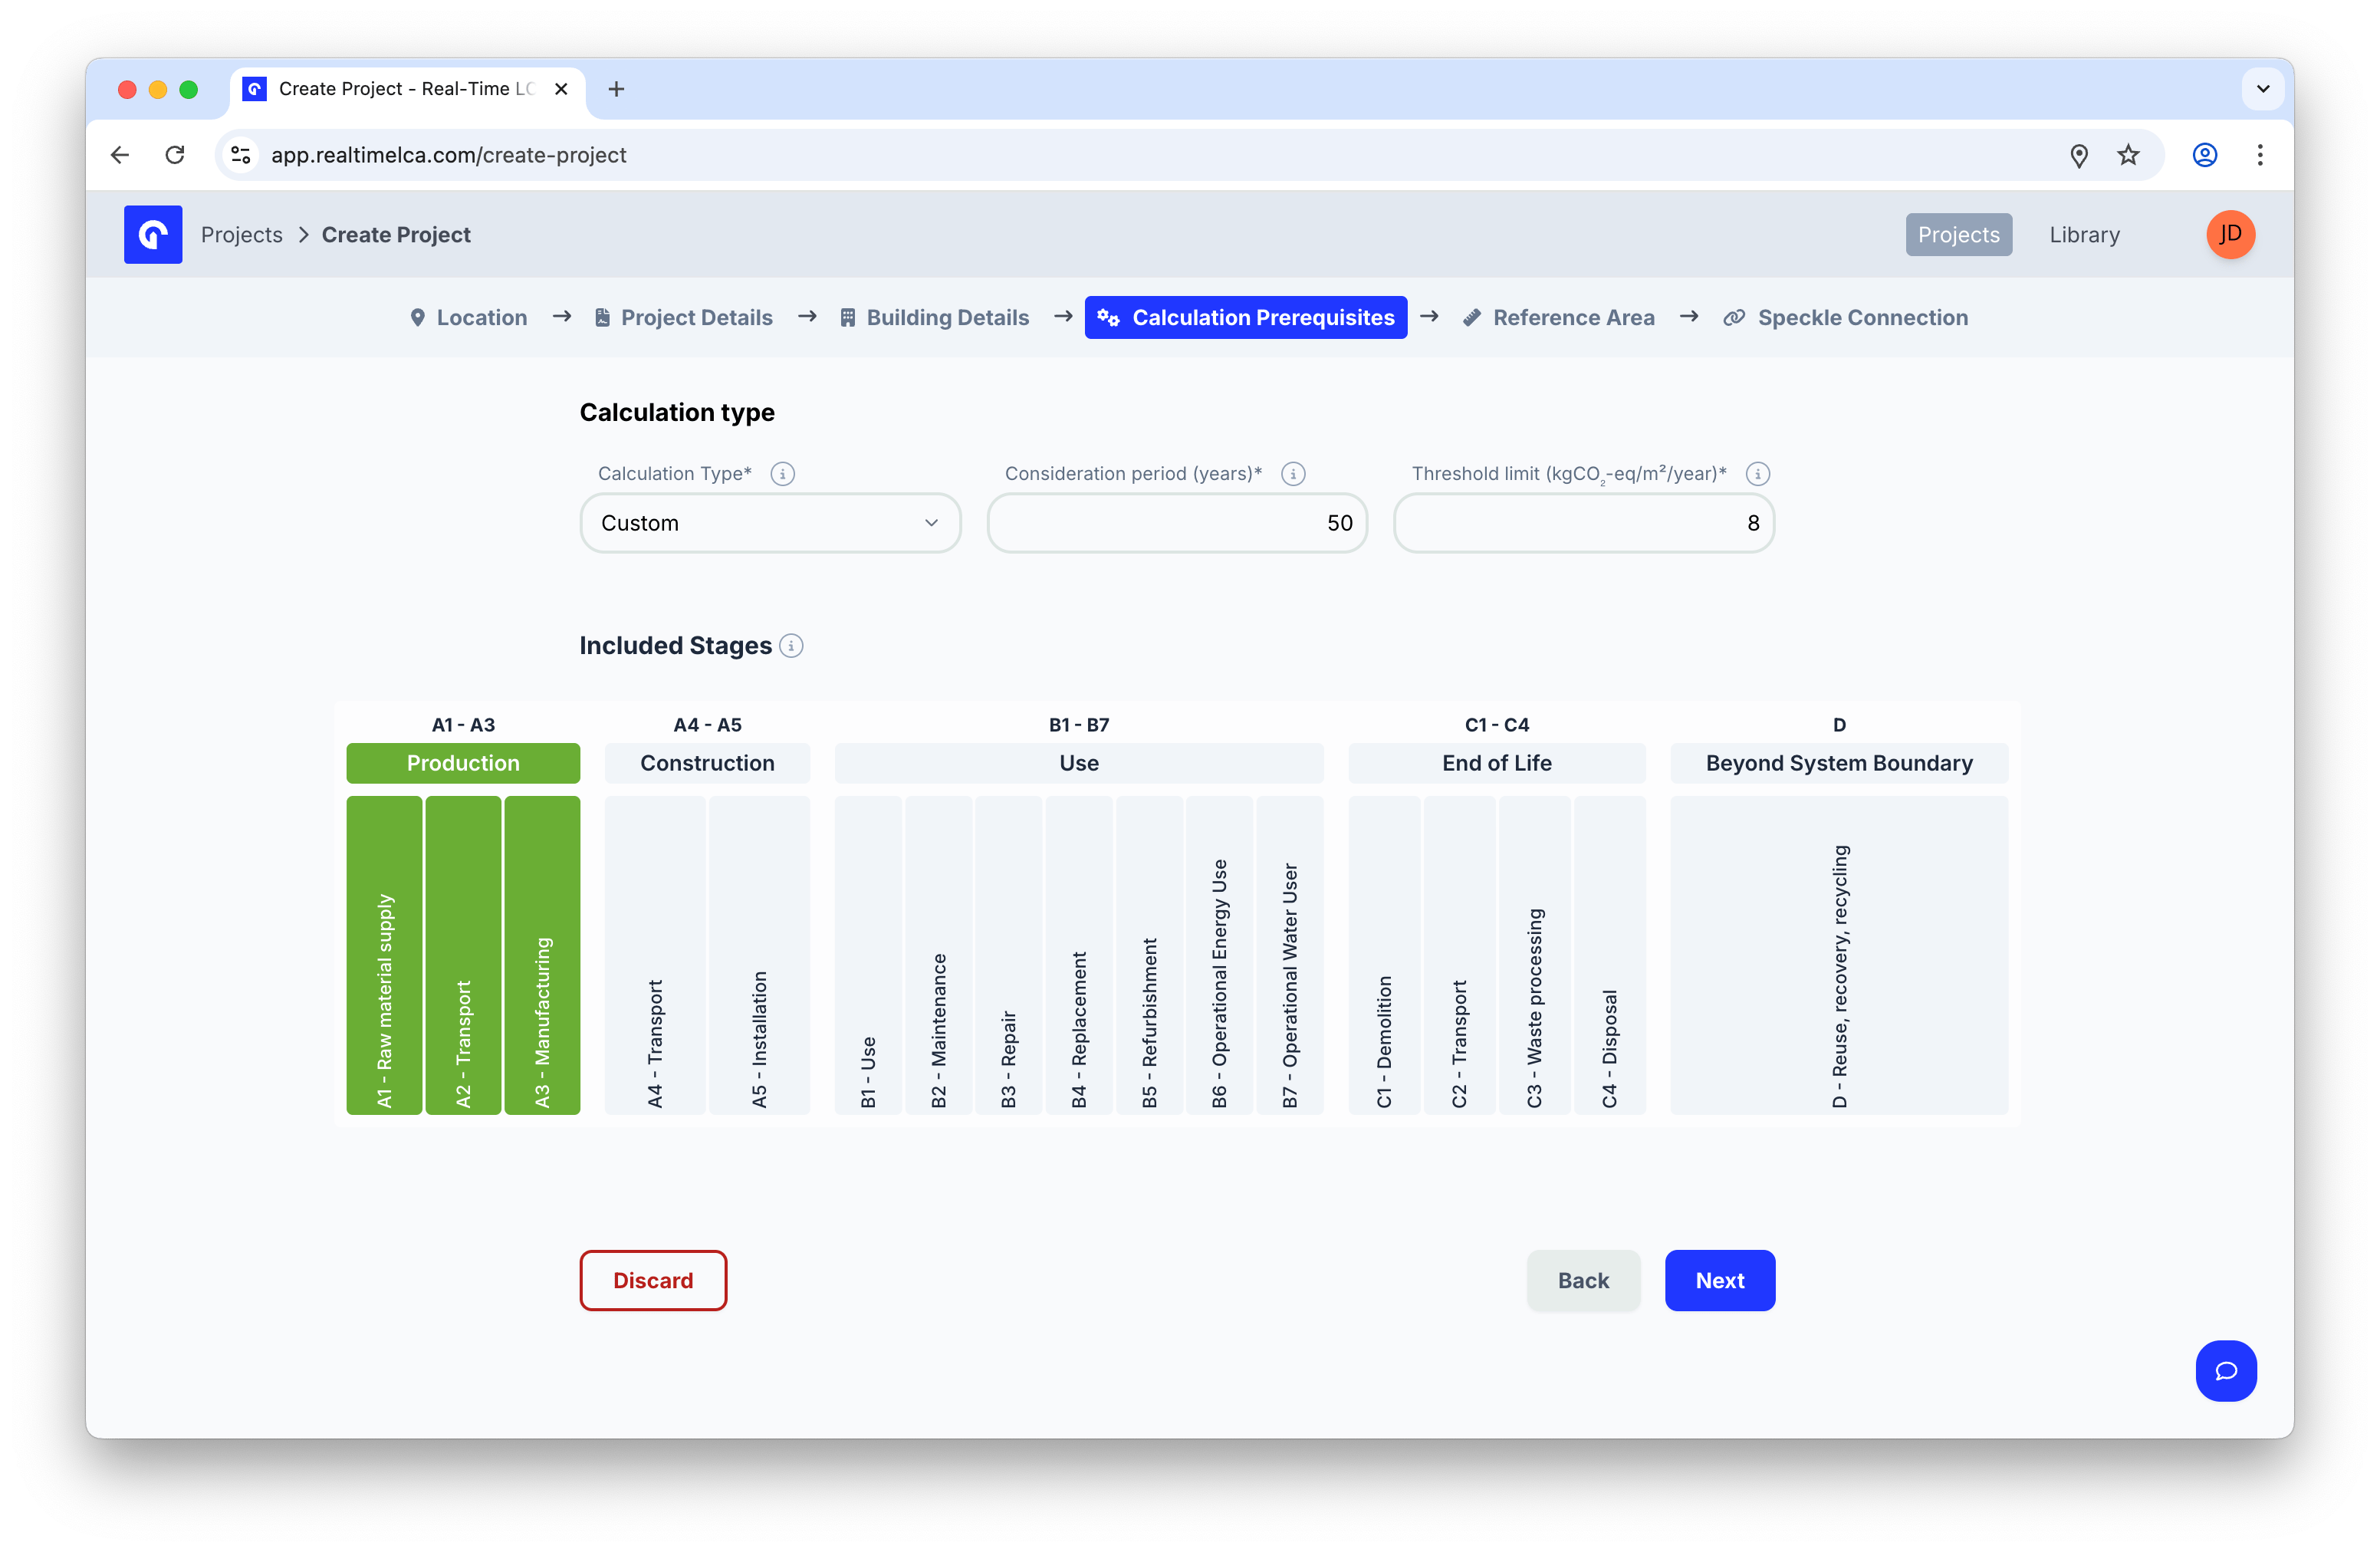Go to the Location step
This screenshot has height=1552, width=2380.
[x=468, y=318]
